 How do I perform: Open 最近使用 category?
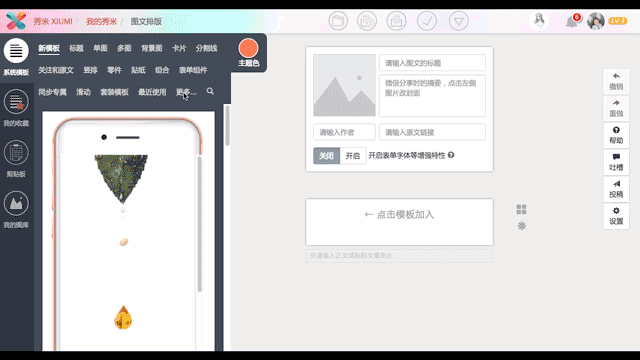(152, 92)
